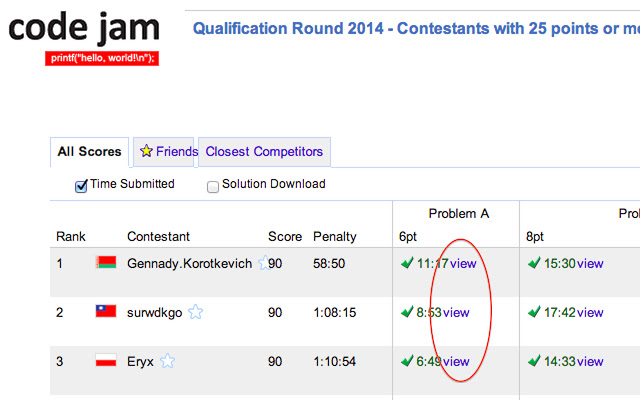Click the Poland flag beside Eryx
The height and width of the screenshot is (400, 640).
coord(105,361)
